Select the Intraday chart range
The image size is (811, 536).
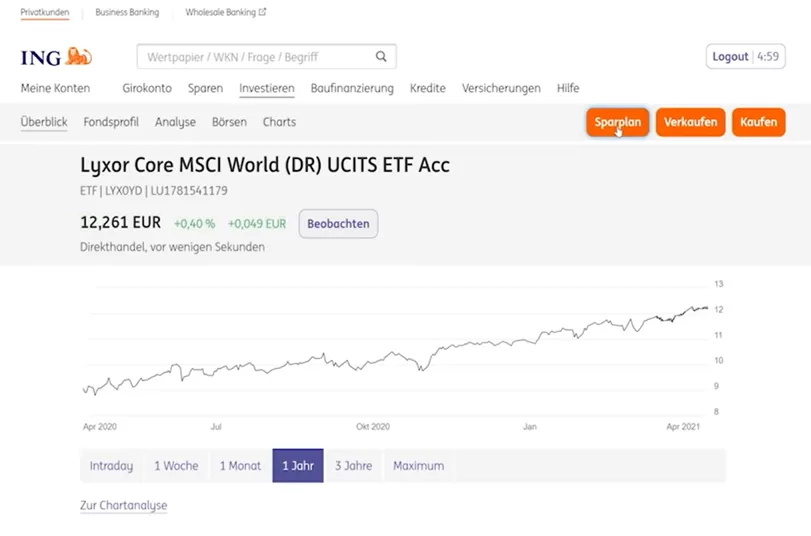[x=111, y=466]
